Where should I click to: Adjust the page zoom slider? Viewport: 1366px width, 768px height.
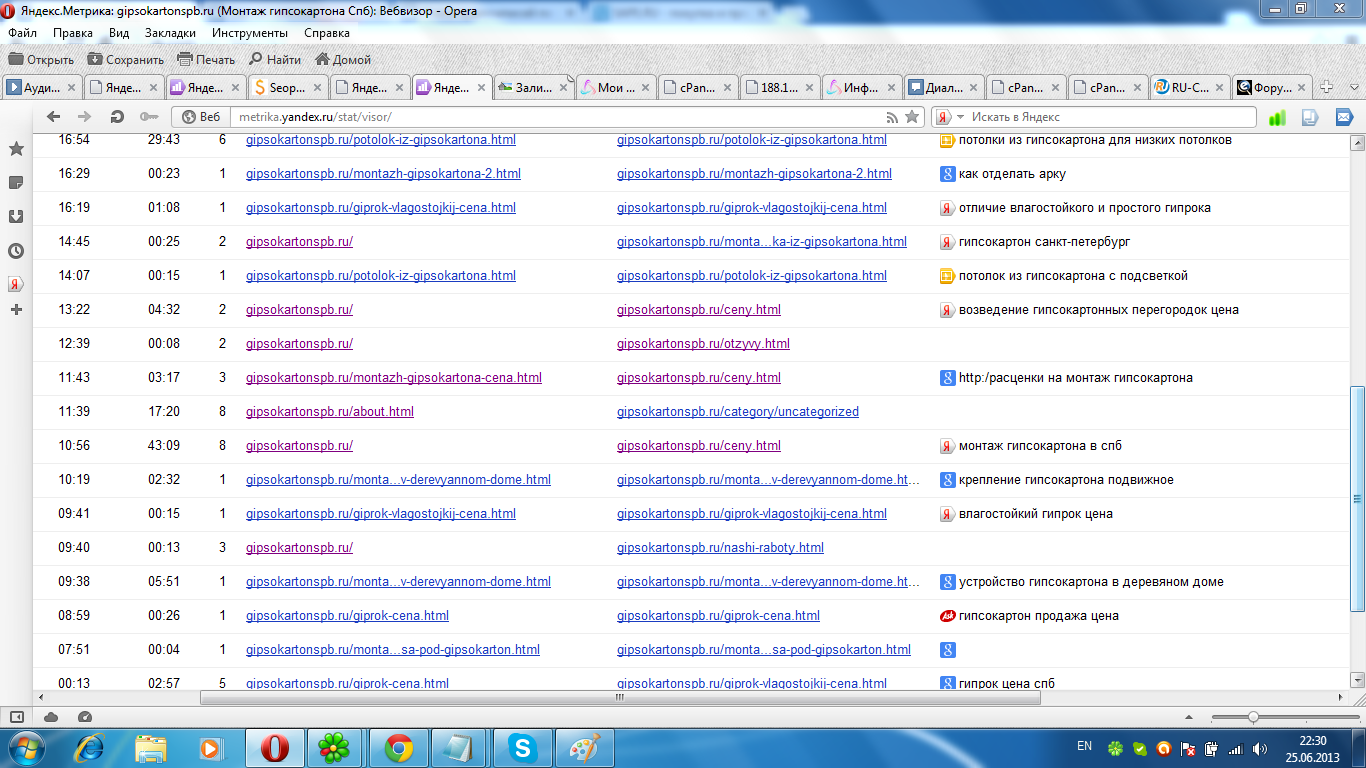(x=1253, y=717)
